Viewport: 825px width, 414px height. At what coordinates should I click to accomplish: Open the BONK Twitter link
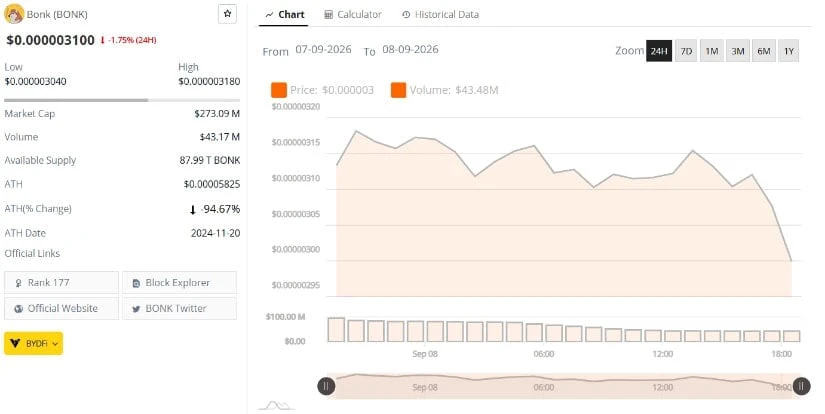coord(179,308)
